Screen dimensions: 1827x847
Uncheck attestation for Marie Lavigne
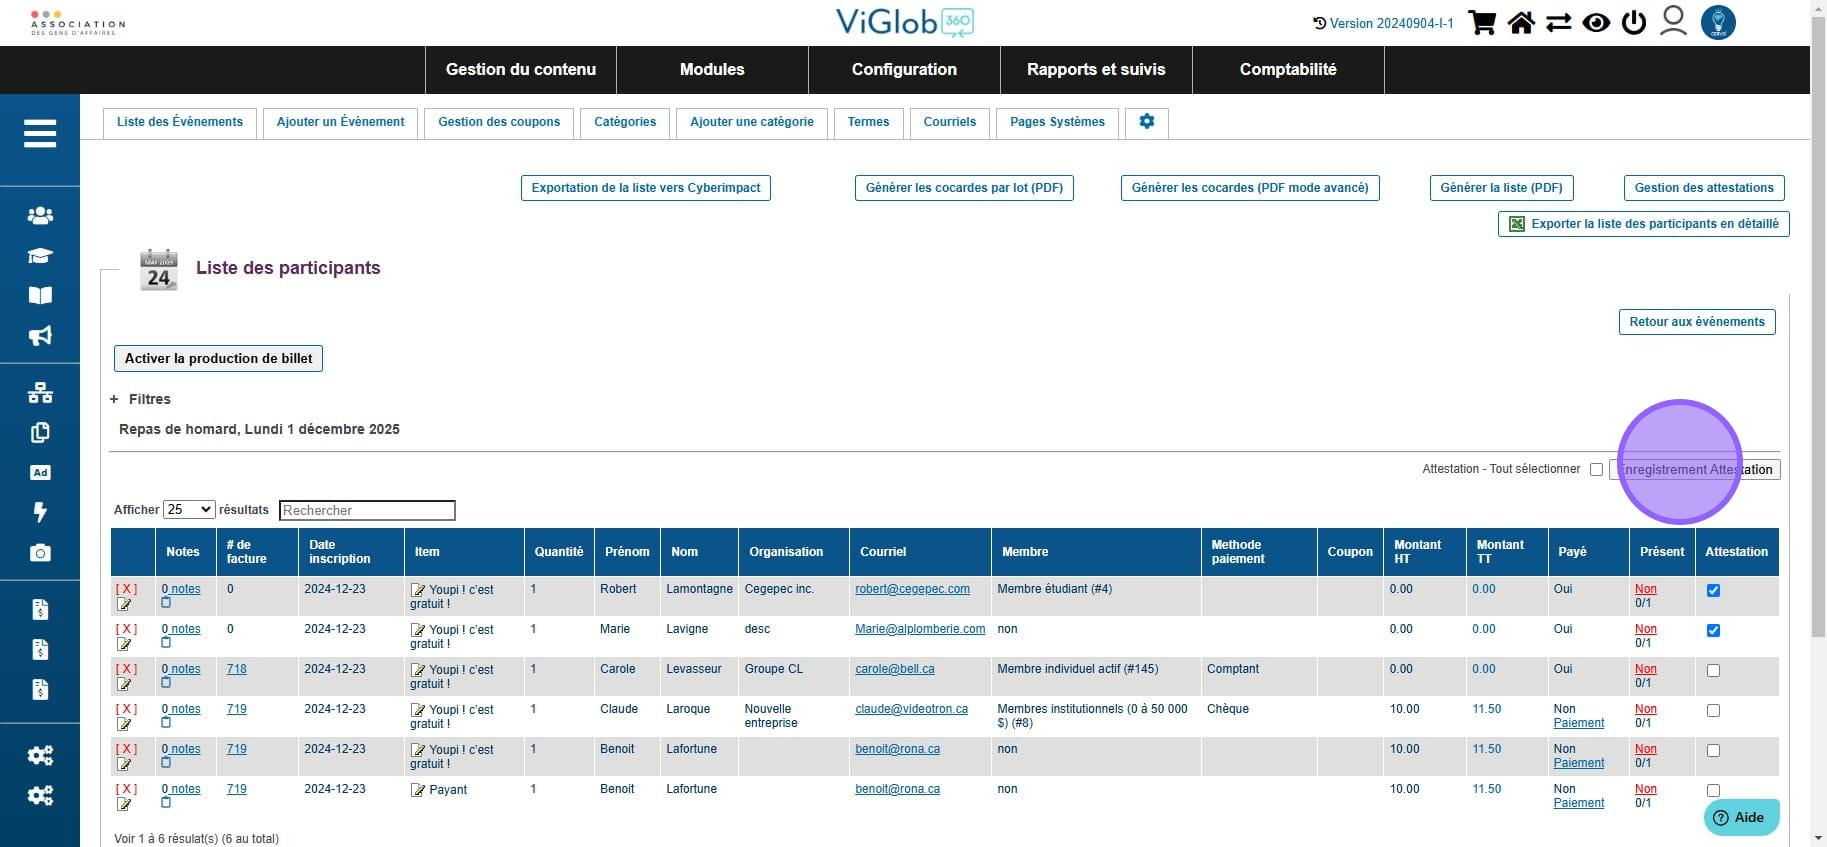(x=1713, y=630)
